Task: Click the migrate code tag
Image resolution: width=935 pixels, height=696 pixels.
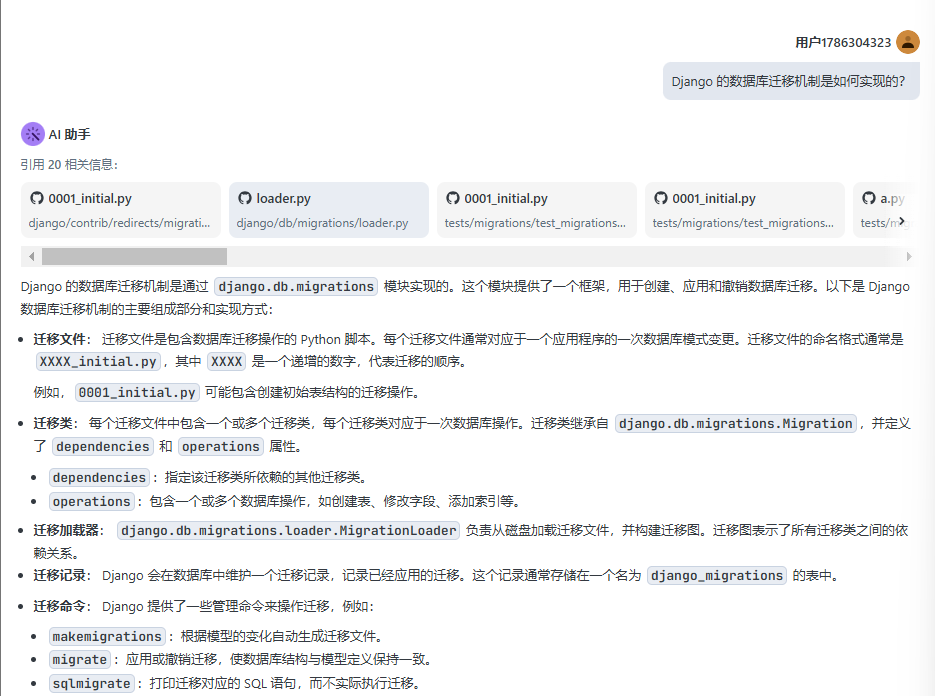Action: coord(79,660)
